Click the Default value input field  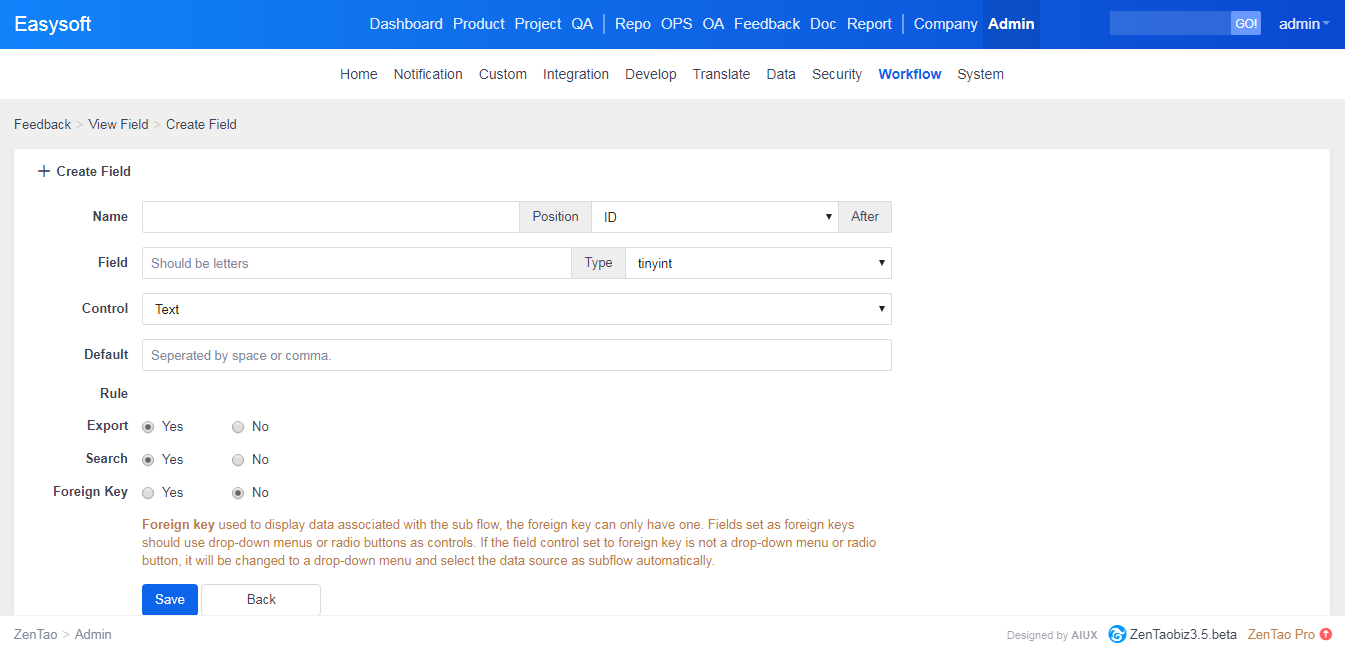[x=516, y=355]
